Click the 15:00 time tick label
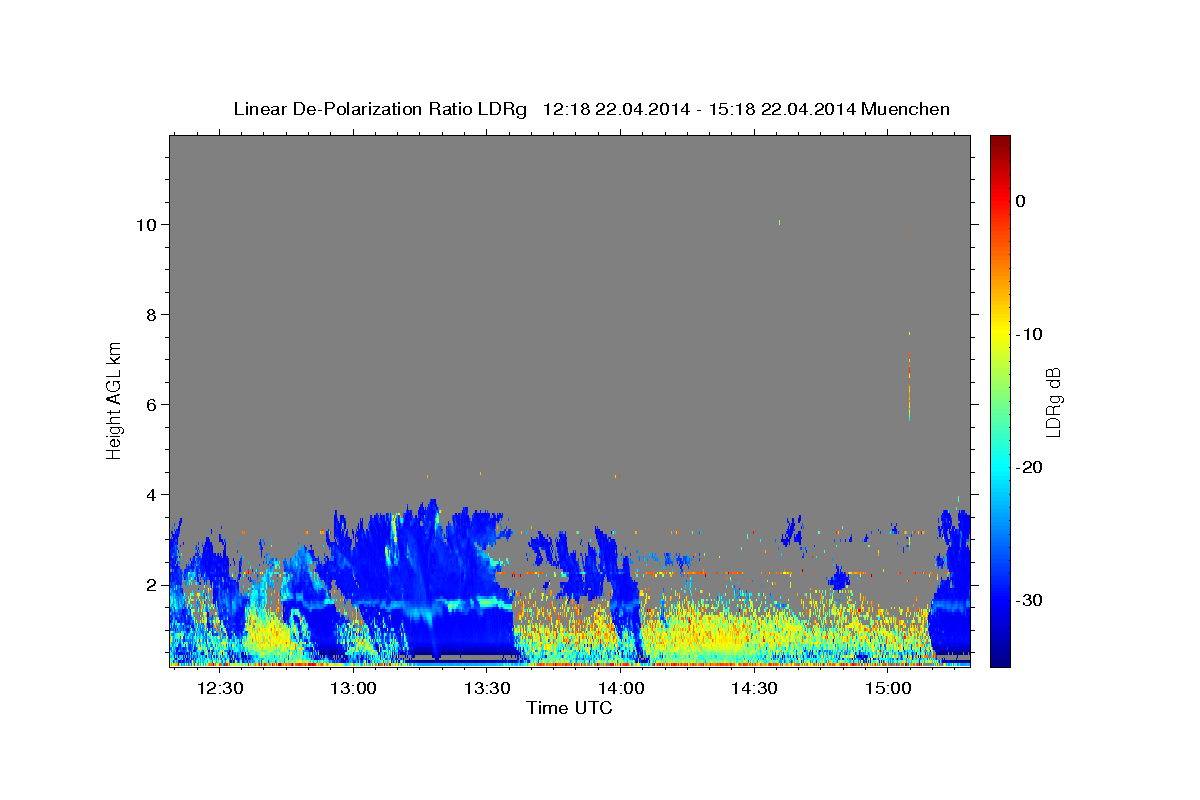 point(888,688)
